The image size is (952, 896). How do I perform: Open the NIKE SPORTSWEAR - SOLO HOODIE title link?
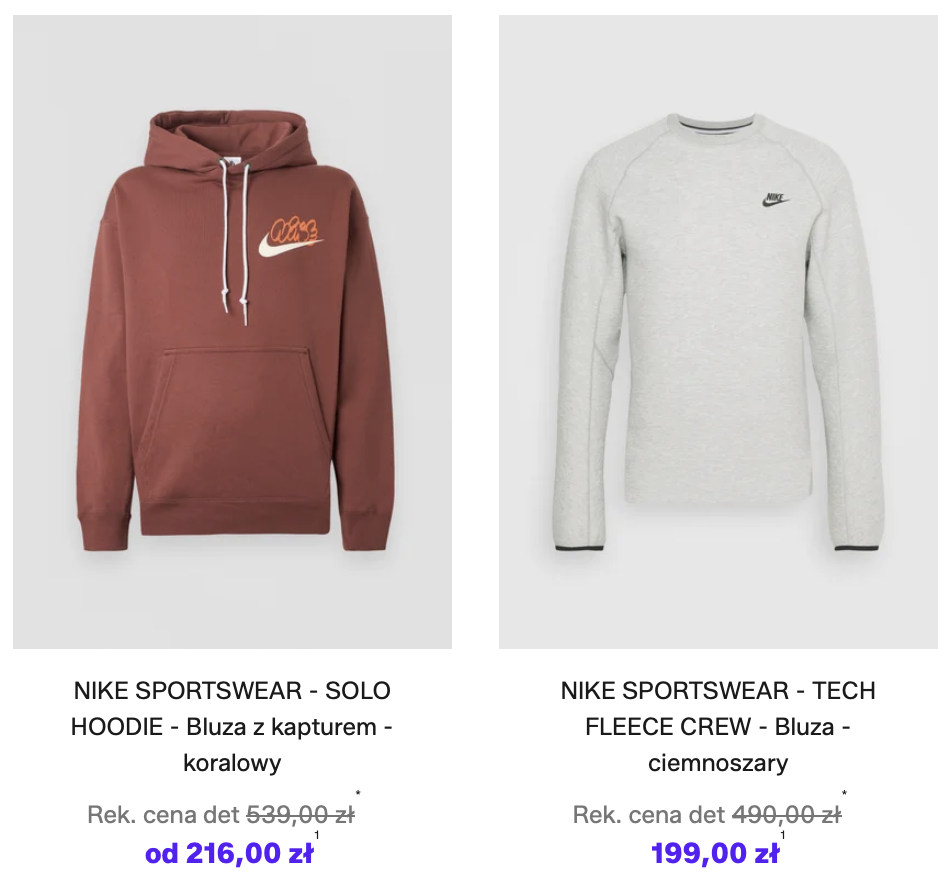coord(232,708)
